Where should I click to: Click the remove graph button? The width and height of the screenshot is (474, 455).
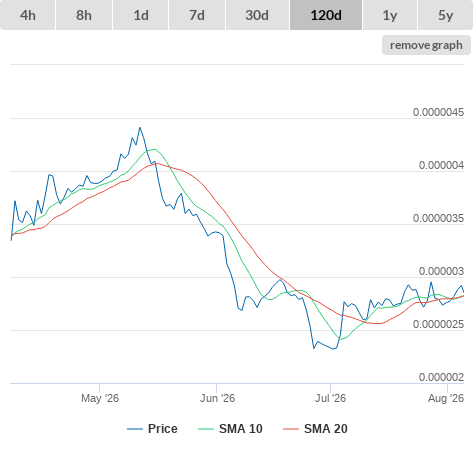[426, 45]
